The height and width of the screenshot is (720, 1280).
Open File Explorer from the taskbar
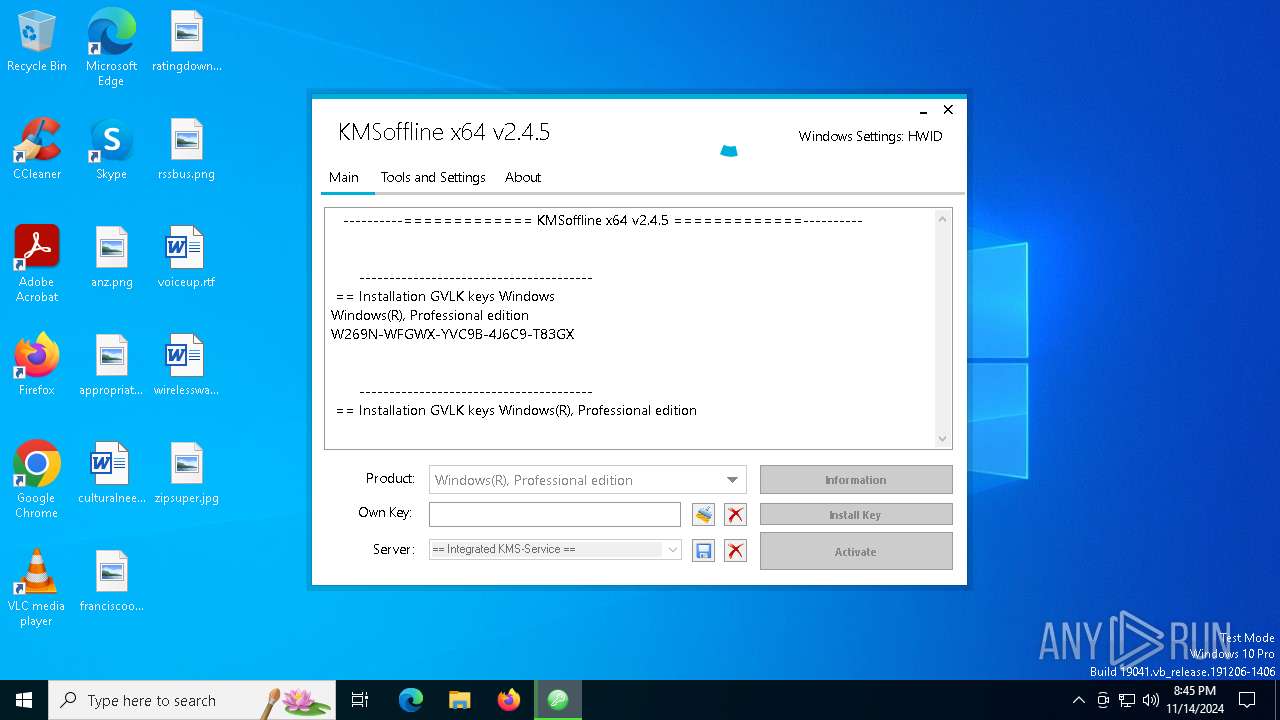(460, 700)
